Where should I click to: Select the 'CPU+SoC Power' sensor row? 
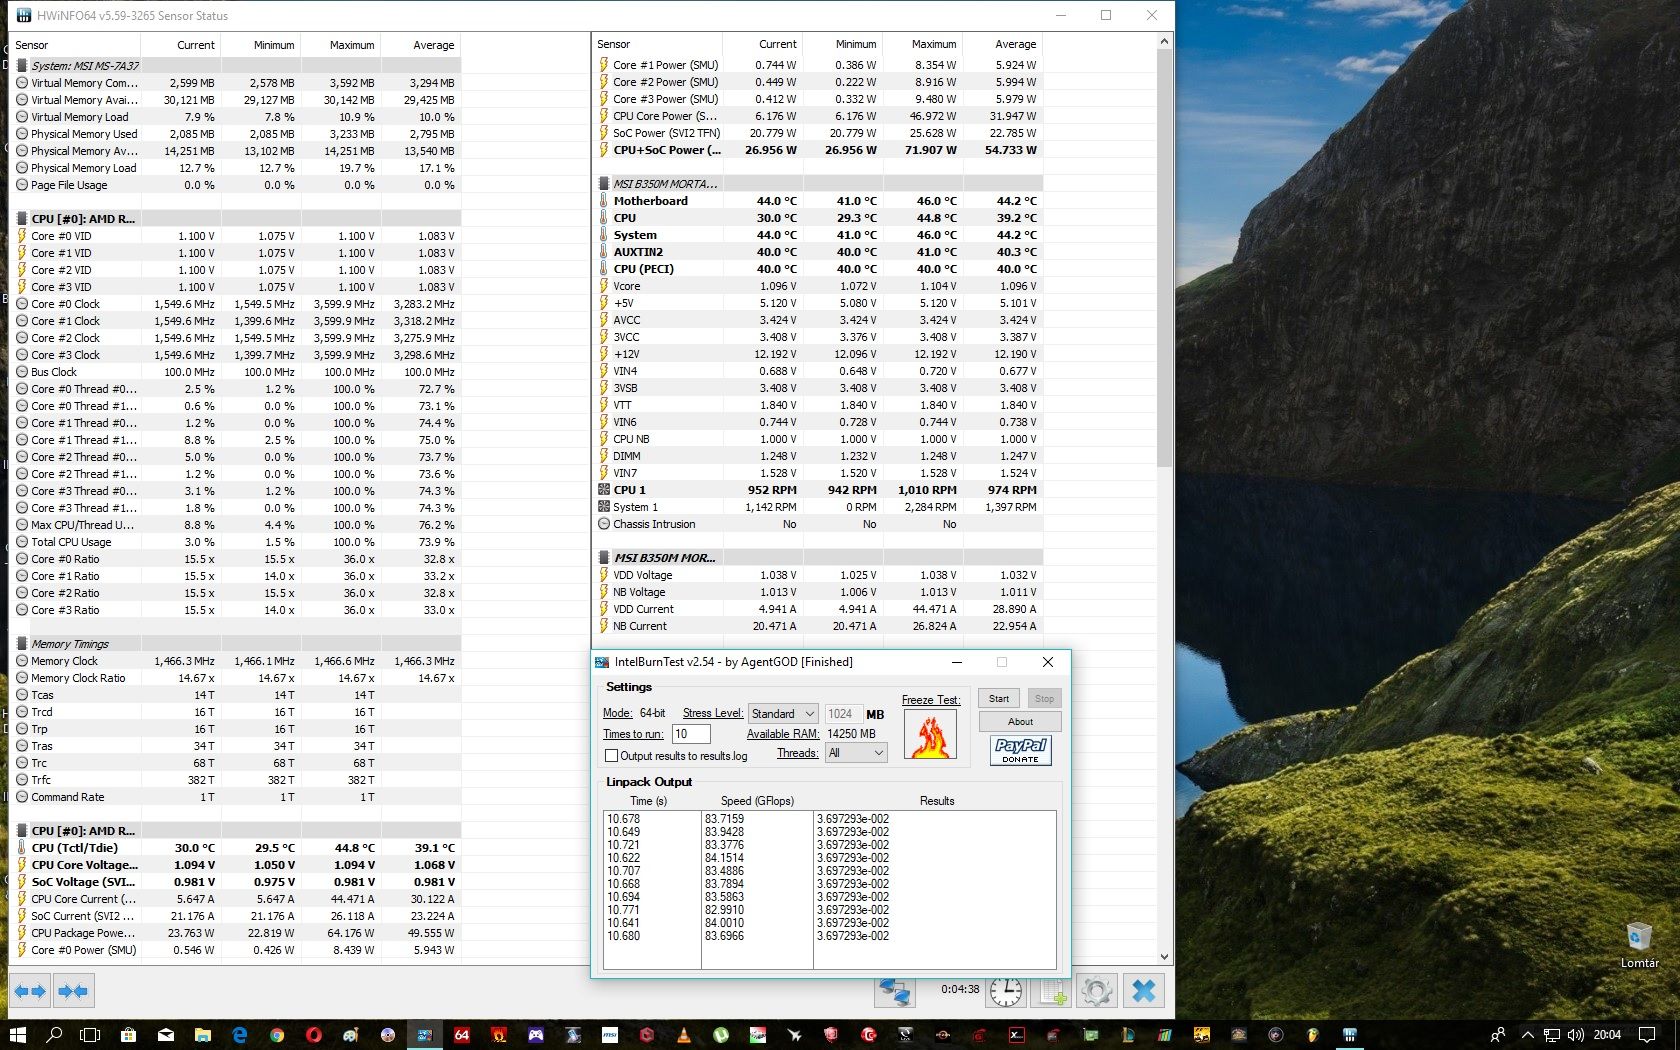[819, 150]
